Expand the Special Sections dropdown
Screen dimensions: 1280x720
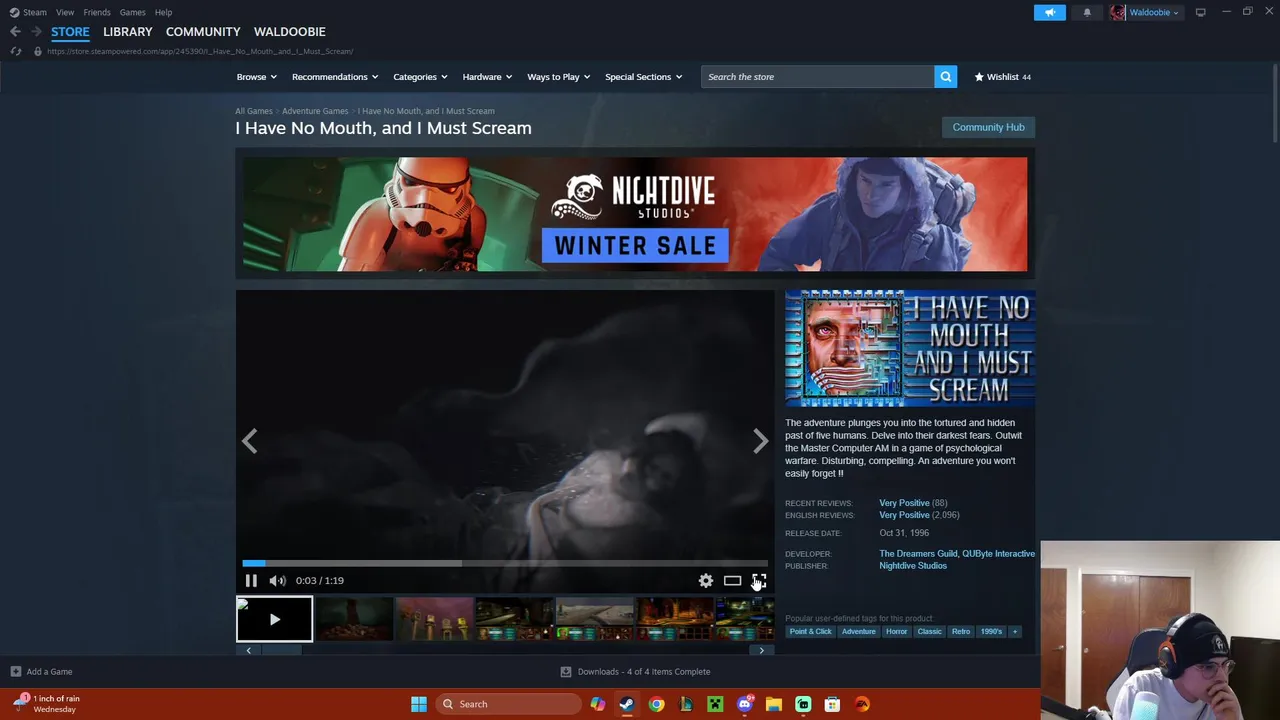click(x=643, y=77)
